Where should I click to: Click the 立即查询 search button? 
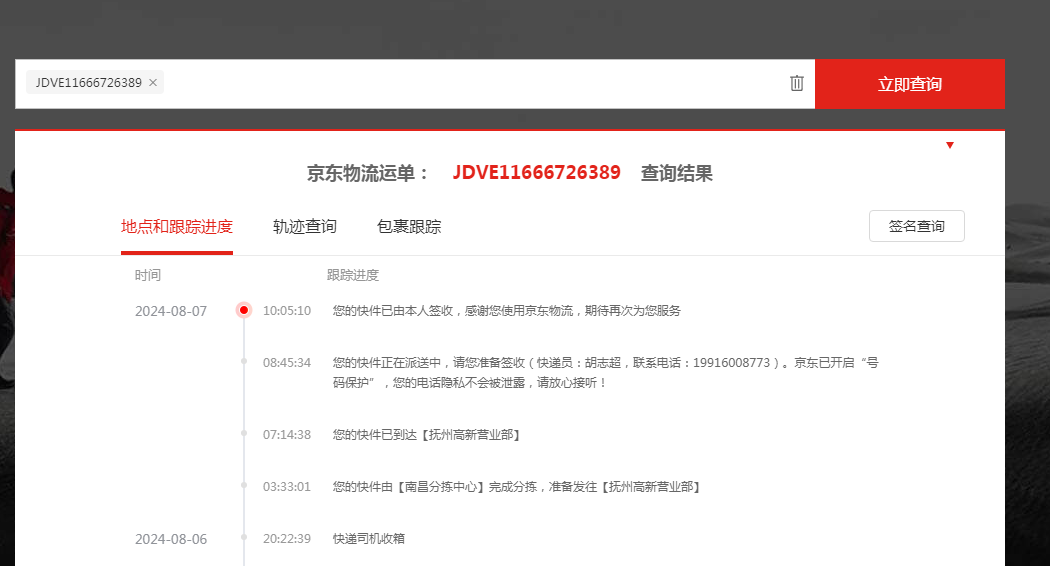[909, 84]
